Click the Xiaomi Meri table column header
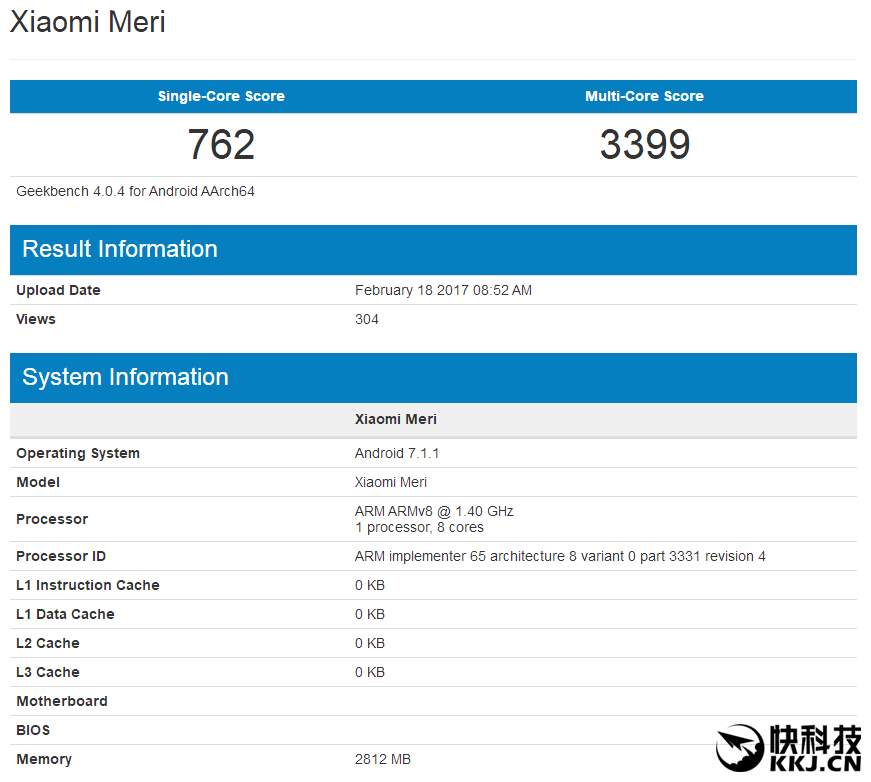The height and width of the screenshot is (782, 871). point(396,419)
